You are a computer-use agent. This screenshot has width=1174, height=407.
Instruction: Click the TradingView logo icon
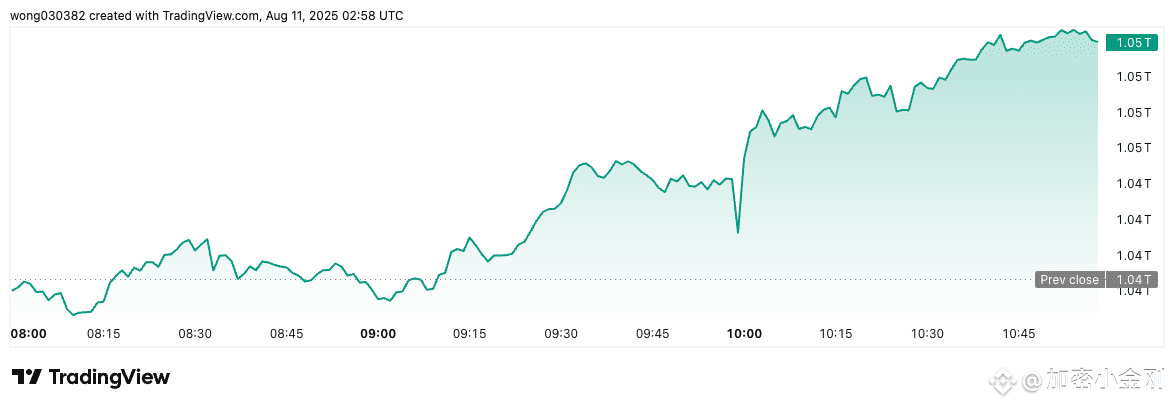tap(26, 377)
